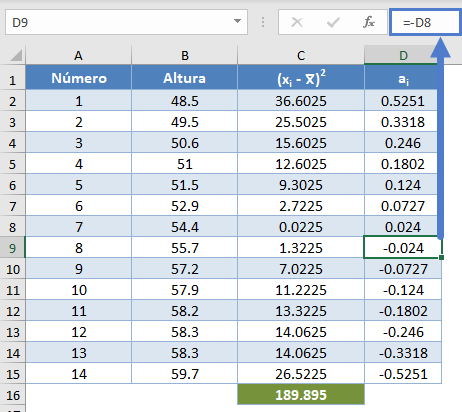Click cell containing 1.3225

click(x=301, y=248)
